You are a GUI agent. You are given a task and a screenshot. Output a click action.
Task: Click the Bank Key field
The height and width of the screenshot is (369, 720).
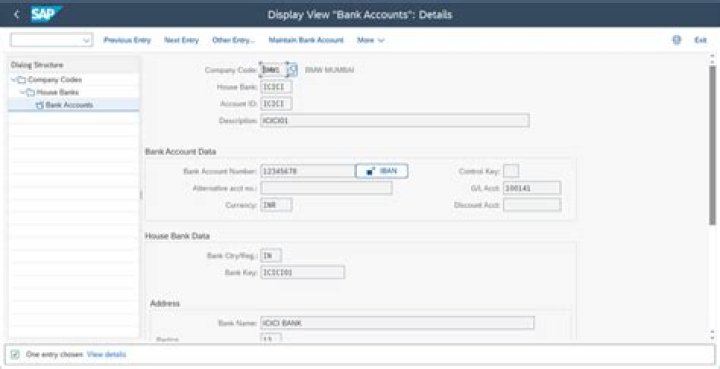[302, 273]
